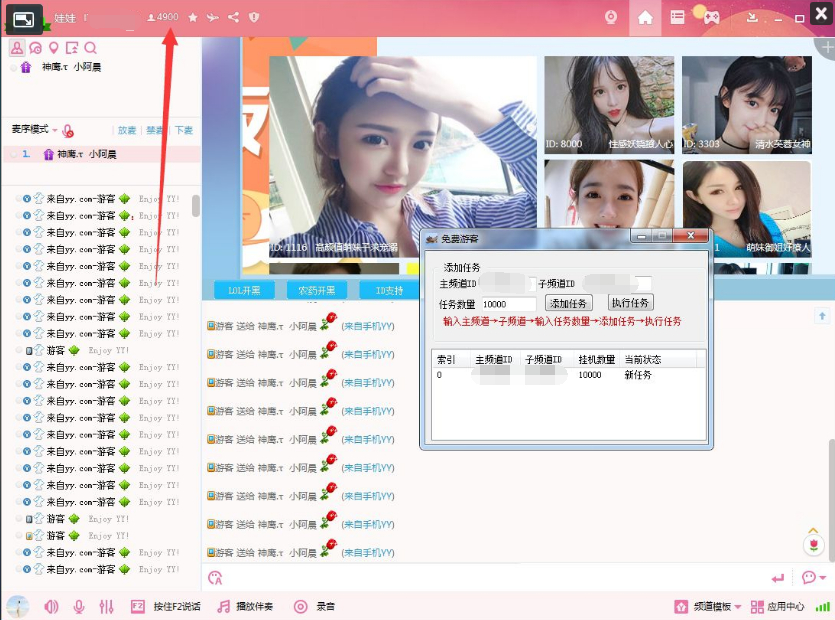The width and height of the screenshot is (835, 620).
Task: Click the speech bubble icon right of chat input
Action: (808, 577)
